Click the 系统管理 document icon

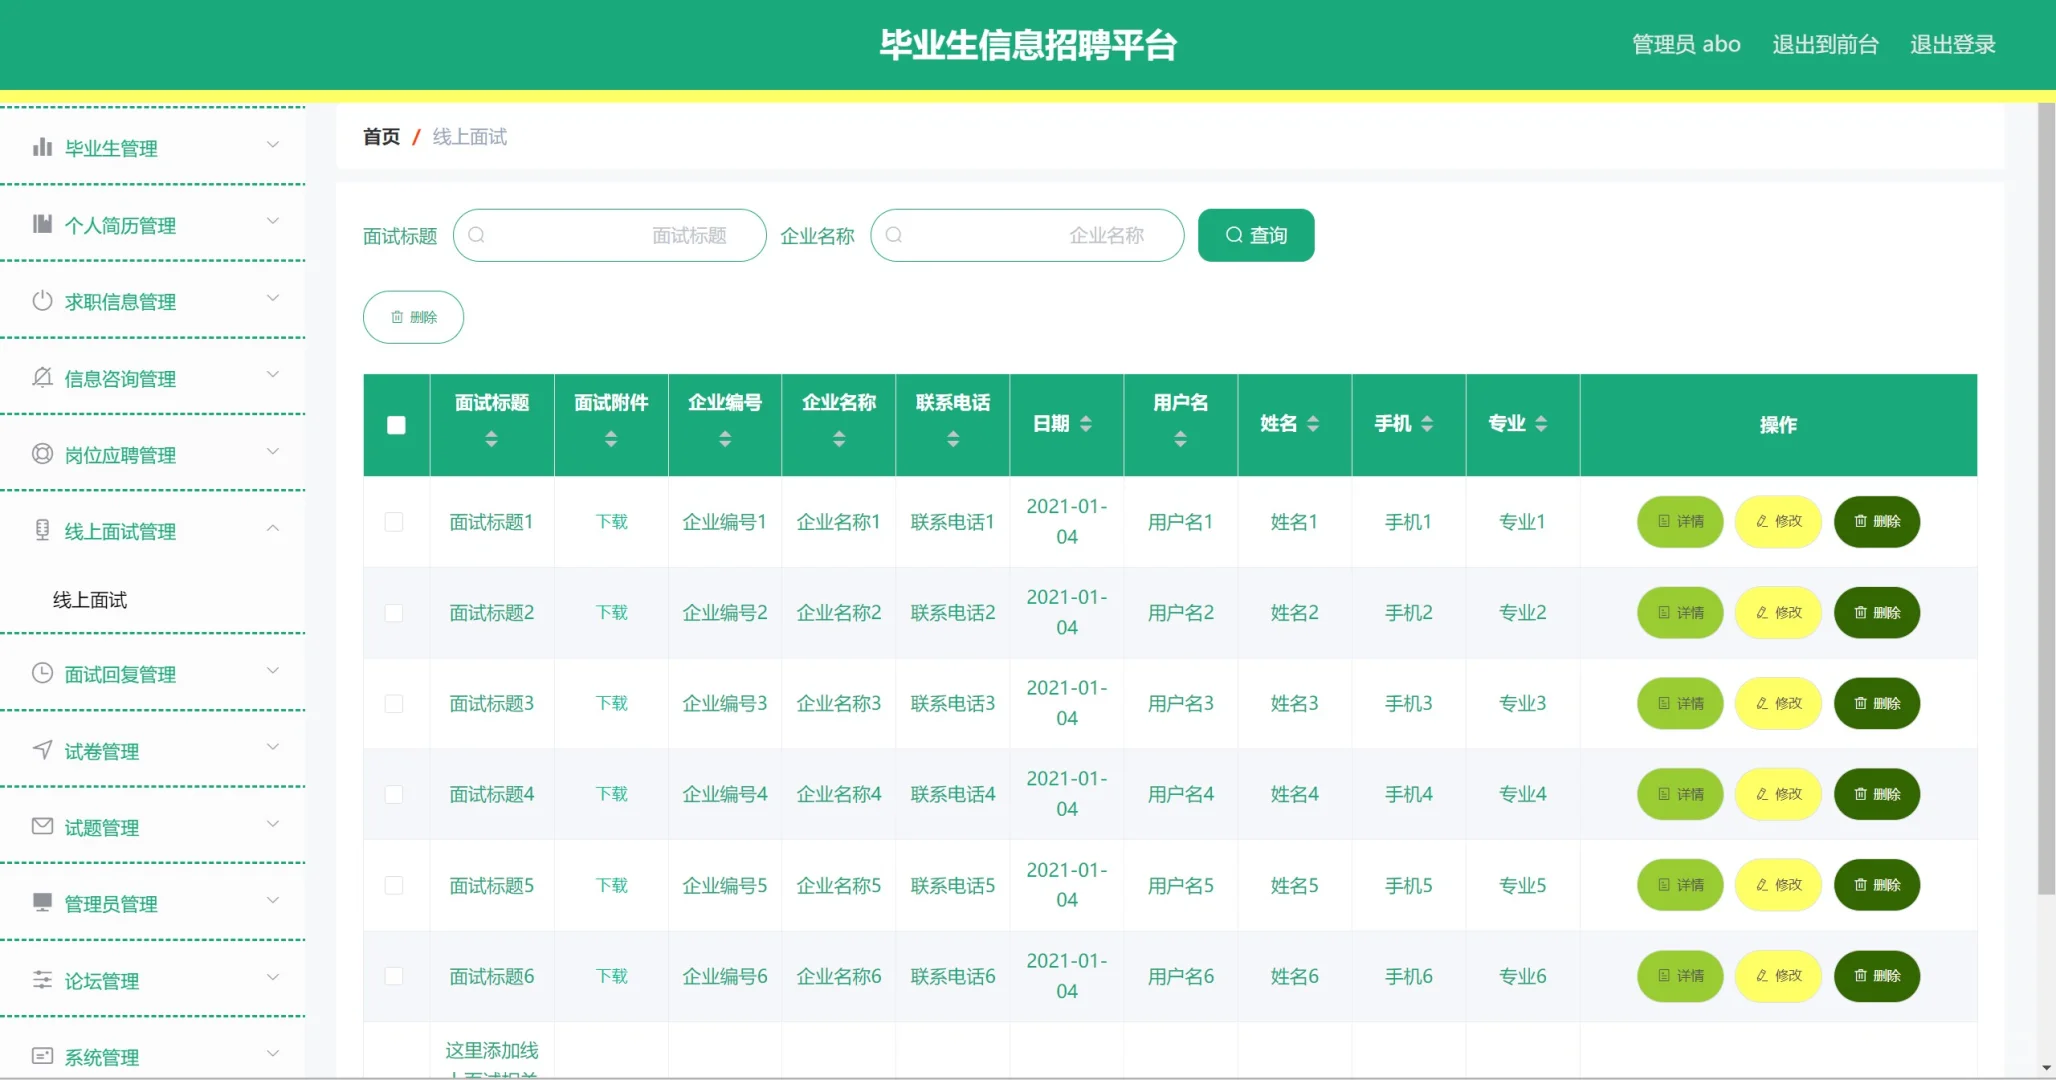click(42, 1056)
